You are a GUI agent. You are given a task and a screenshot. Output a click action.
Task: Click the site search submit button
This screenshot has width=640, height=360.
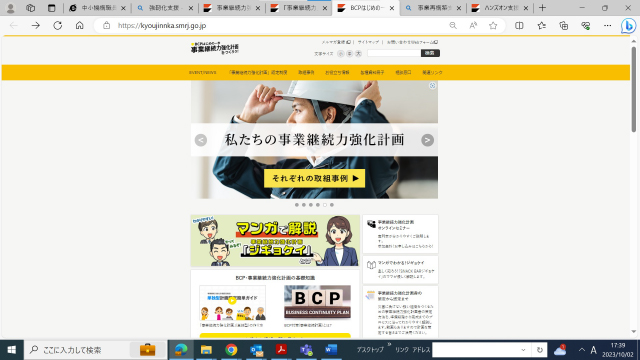tap(430, 53)
